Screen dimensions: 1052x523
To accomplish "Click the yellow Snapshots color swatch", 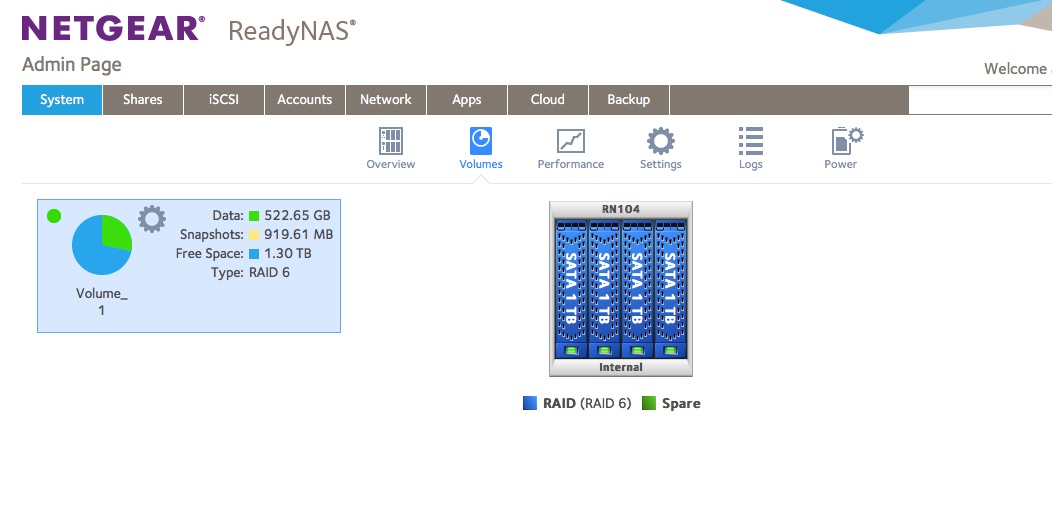I will point(254,235).
